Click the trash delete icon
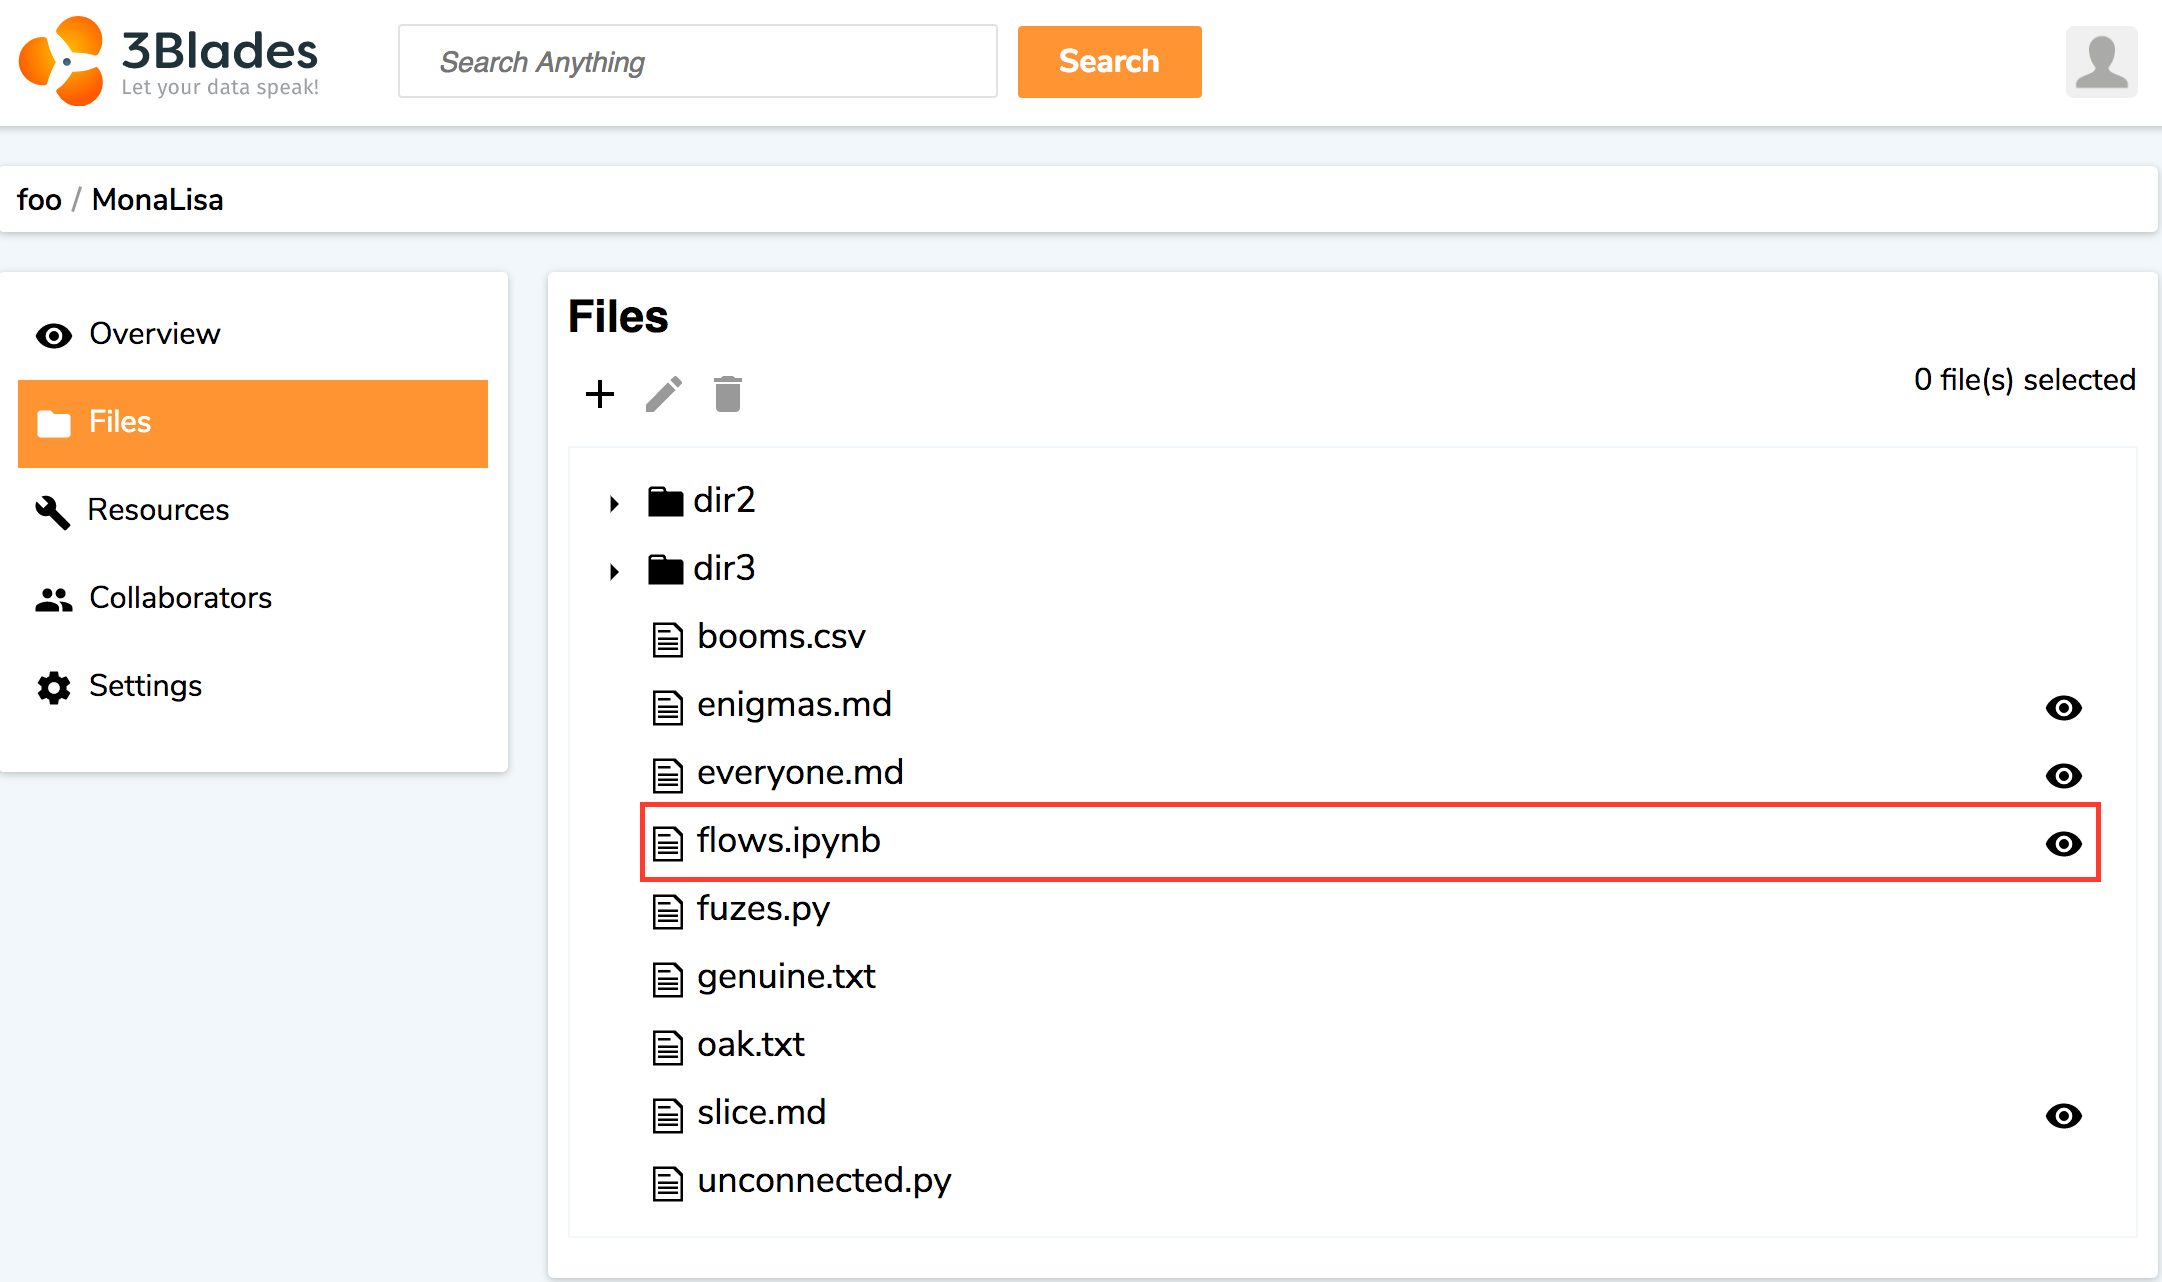2162x1282 pixels. pyautogui.click(x=728, y=394)
